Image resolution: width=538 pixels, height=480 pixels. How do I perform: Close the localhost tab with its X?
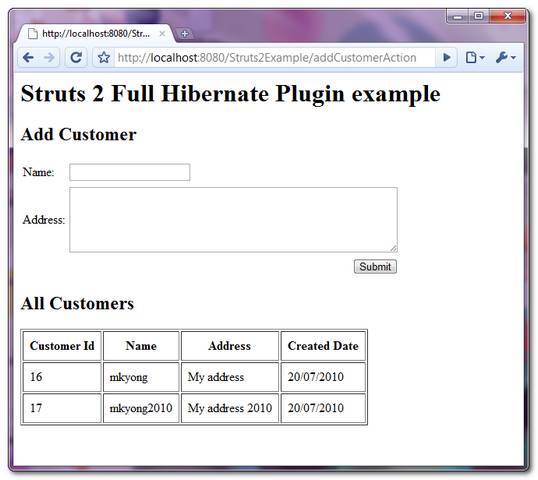(x=162, y=34)
